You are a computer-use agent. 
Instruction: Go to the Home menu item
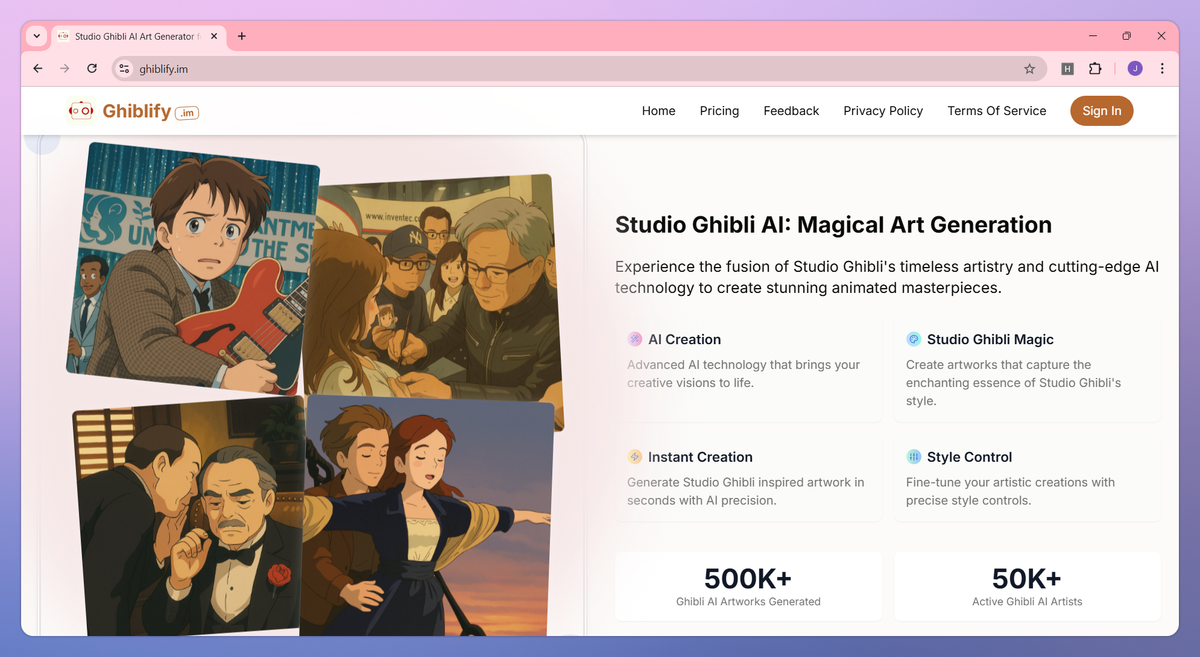click(659, 111)
